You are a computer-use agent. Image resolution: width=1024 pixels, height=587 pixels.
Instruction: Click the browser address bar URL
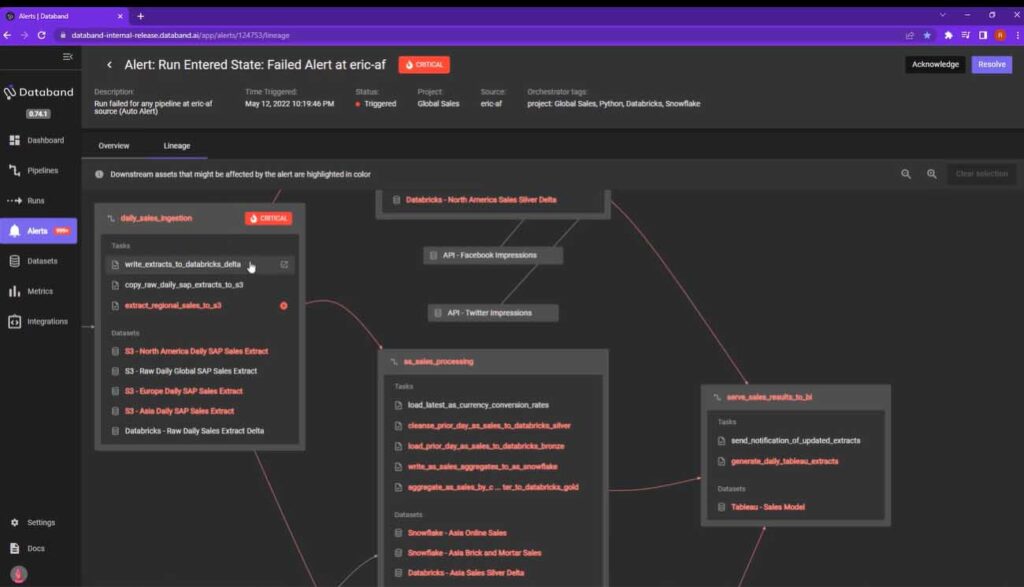click(180, 35)
